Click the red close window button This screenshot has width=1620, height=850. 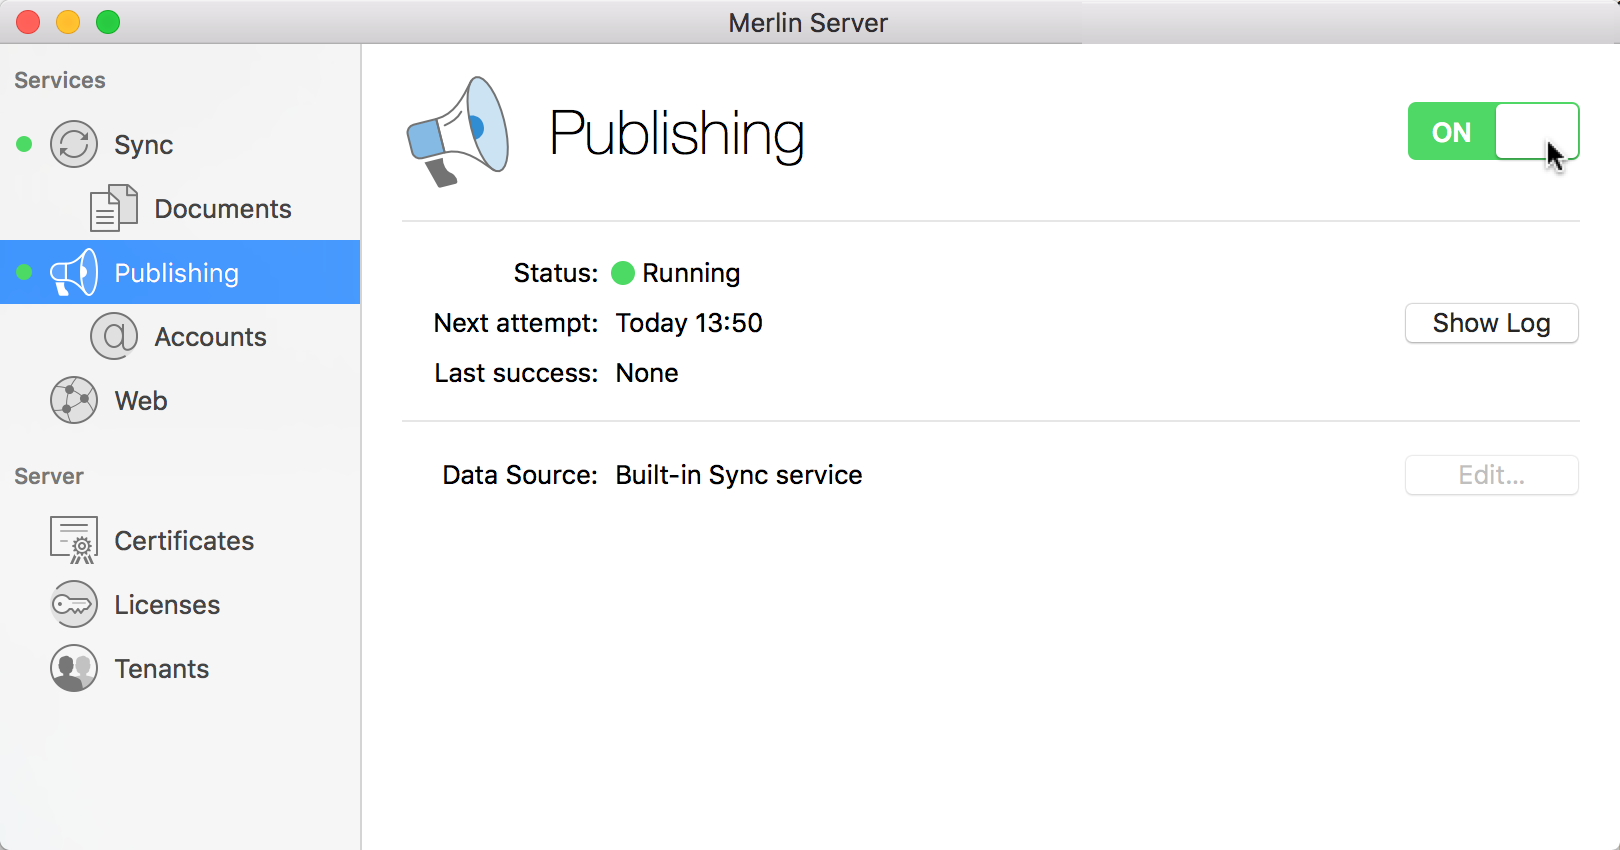point(28,22)
